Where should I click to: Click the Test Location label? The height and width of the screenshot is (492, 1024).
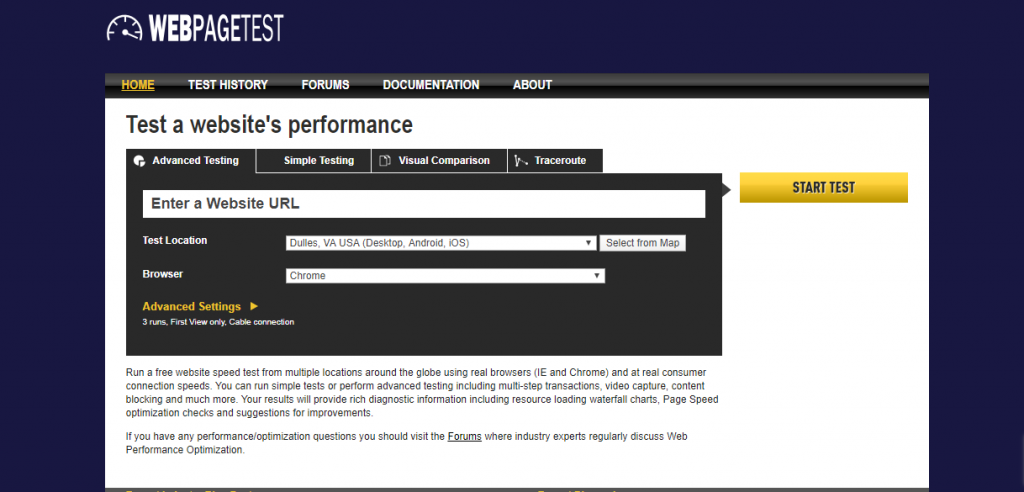[x=174, y=240]
